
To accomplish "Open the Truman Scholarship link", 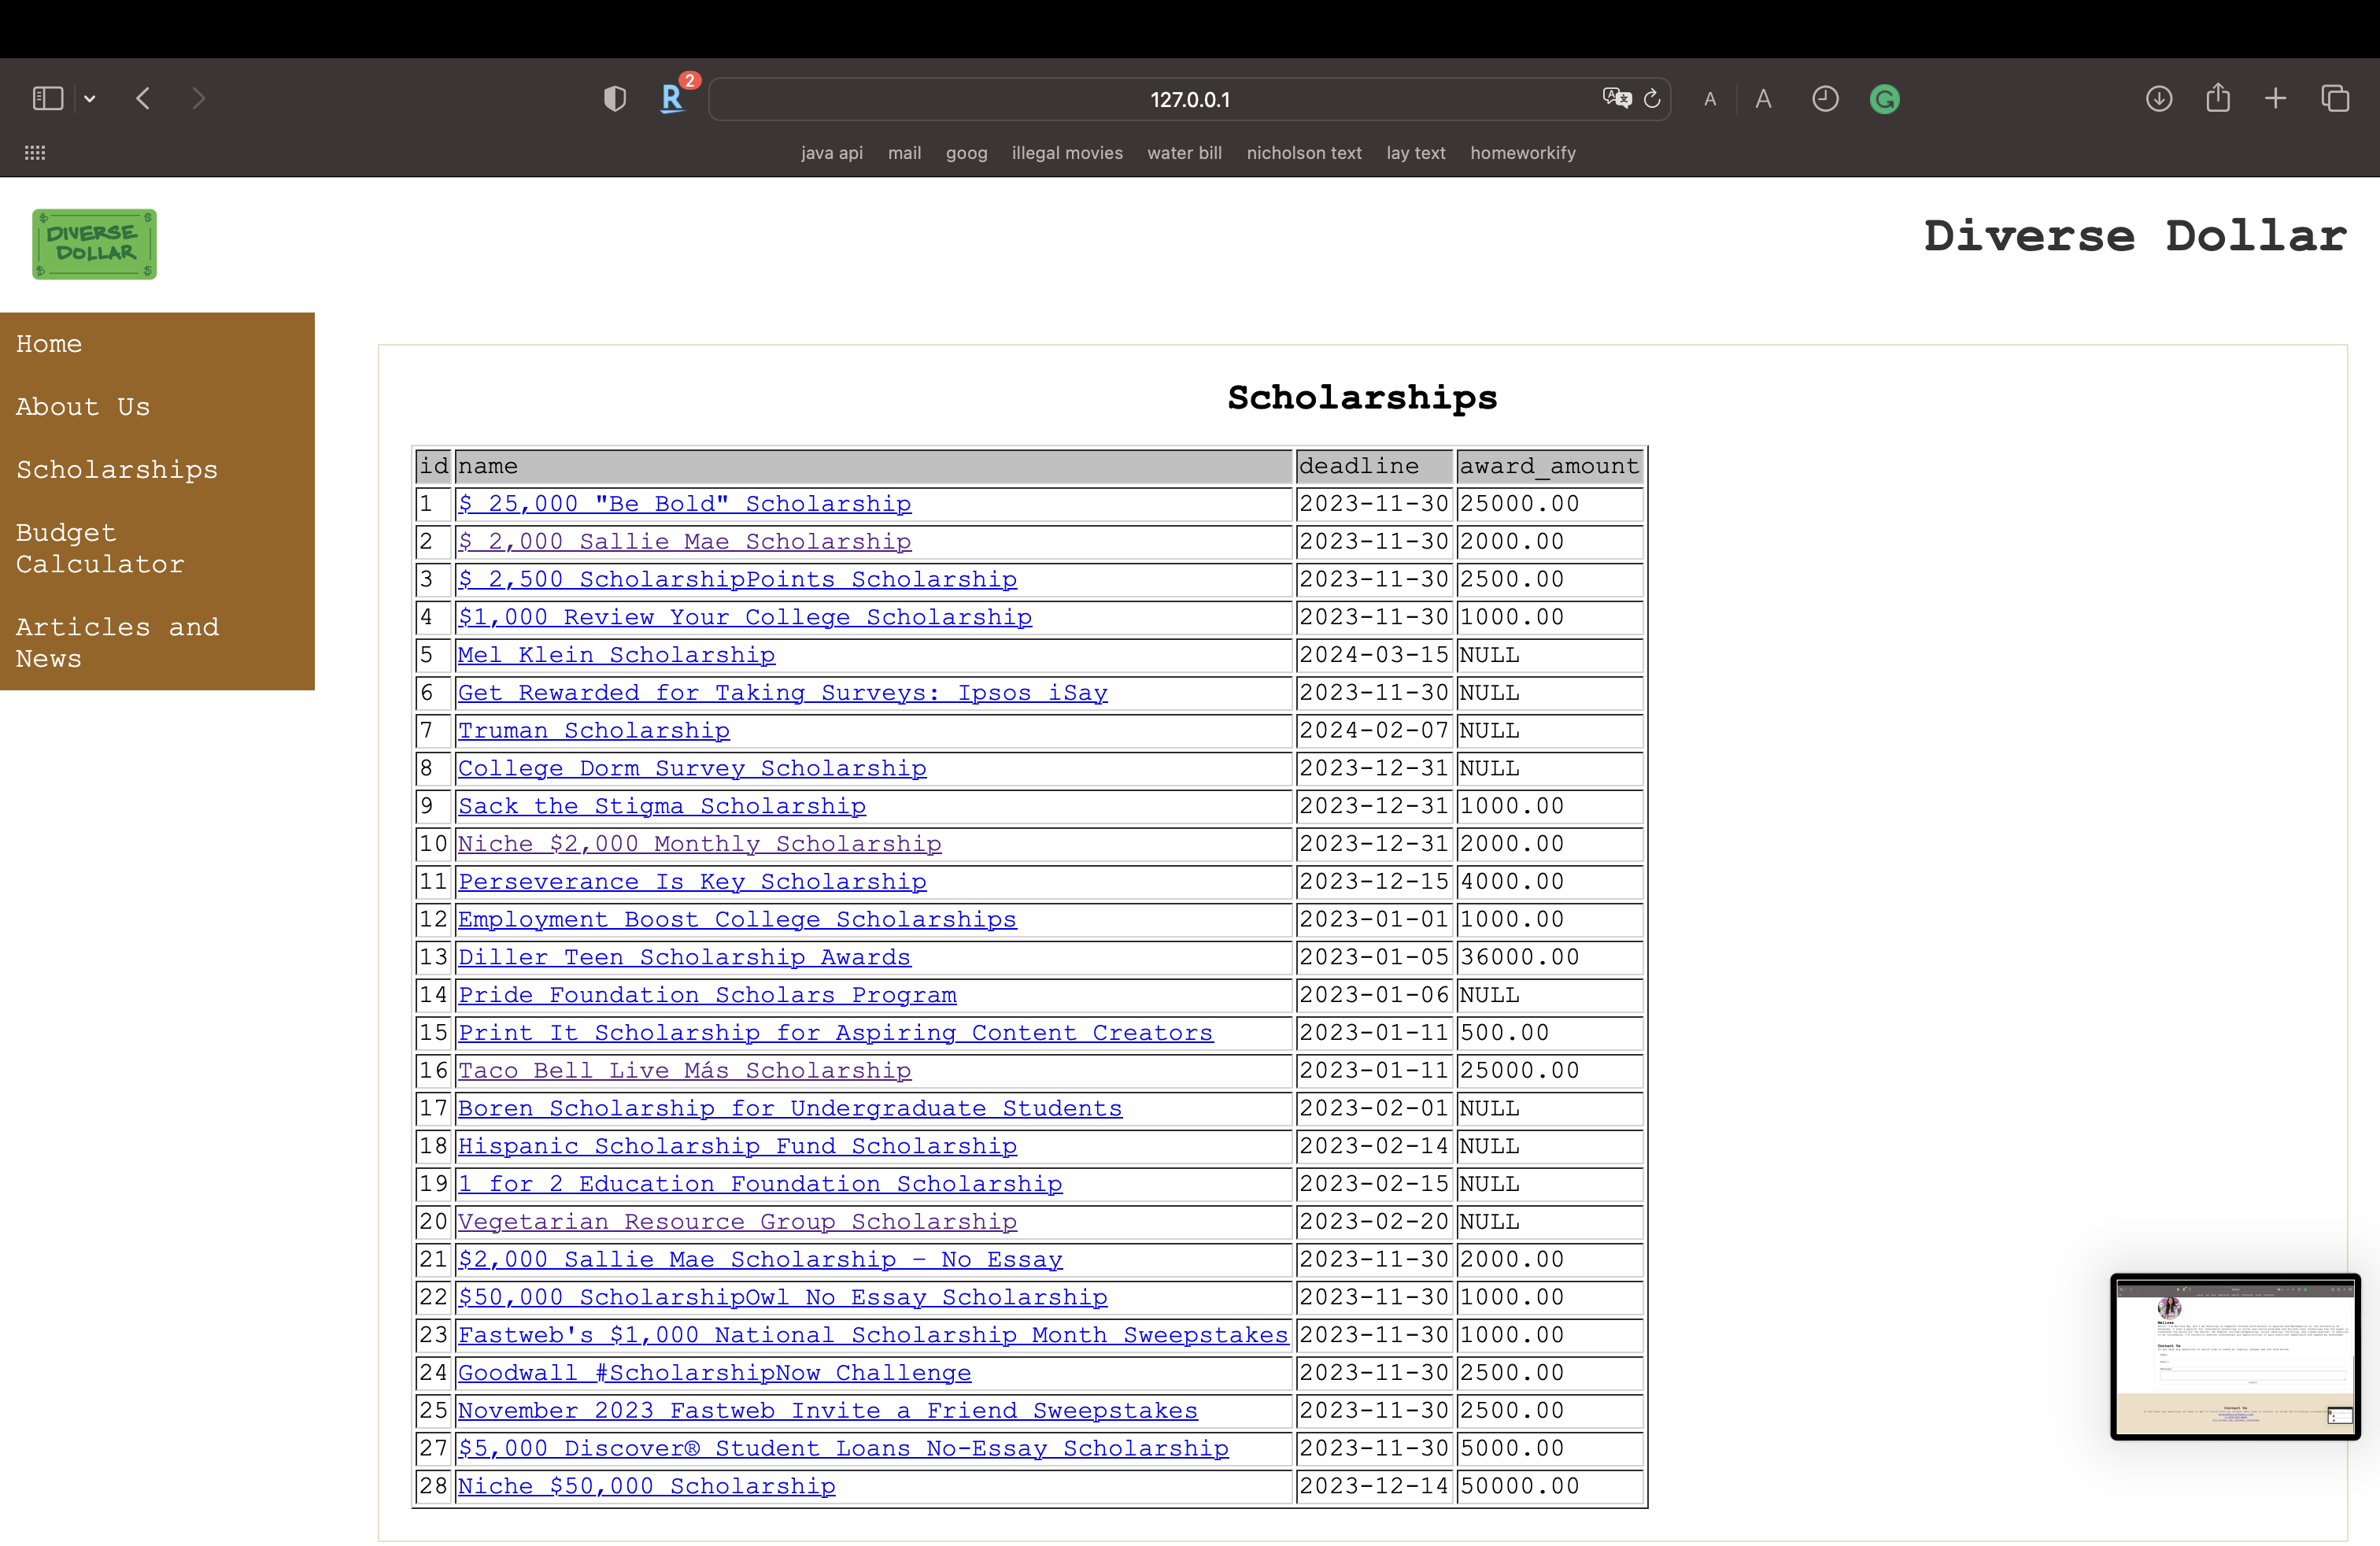I will click(x=594, y=730).
